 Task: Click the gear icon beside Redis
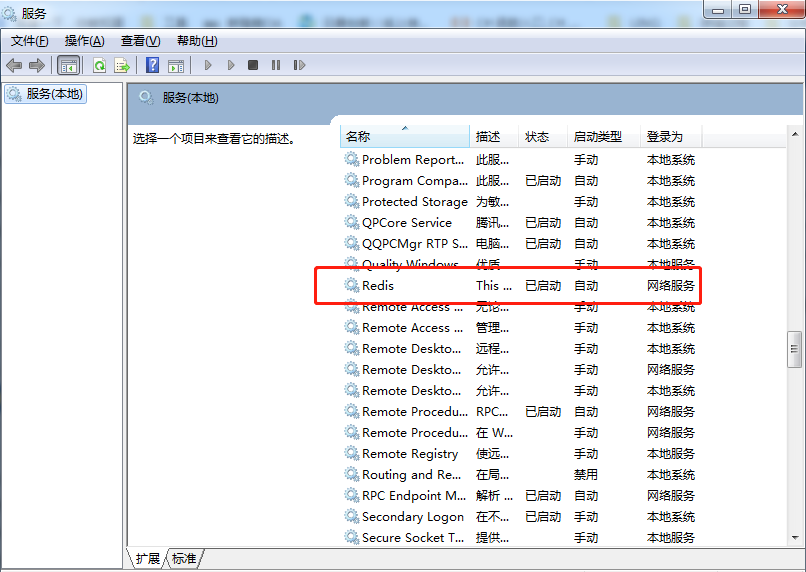coord(352,285)
